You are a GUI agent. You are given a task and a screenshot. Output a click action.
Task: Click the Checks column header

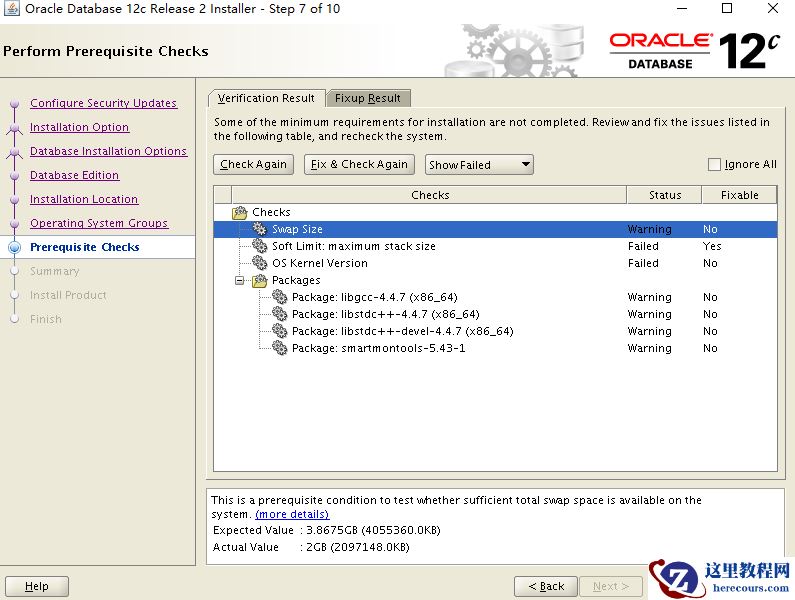coord(429,195)
